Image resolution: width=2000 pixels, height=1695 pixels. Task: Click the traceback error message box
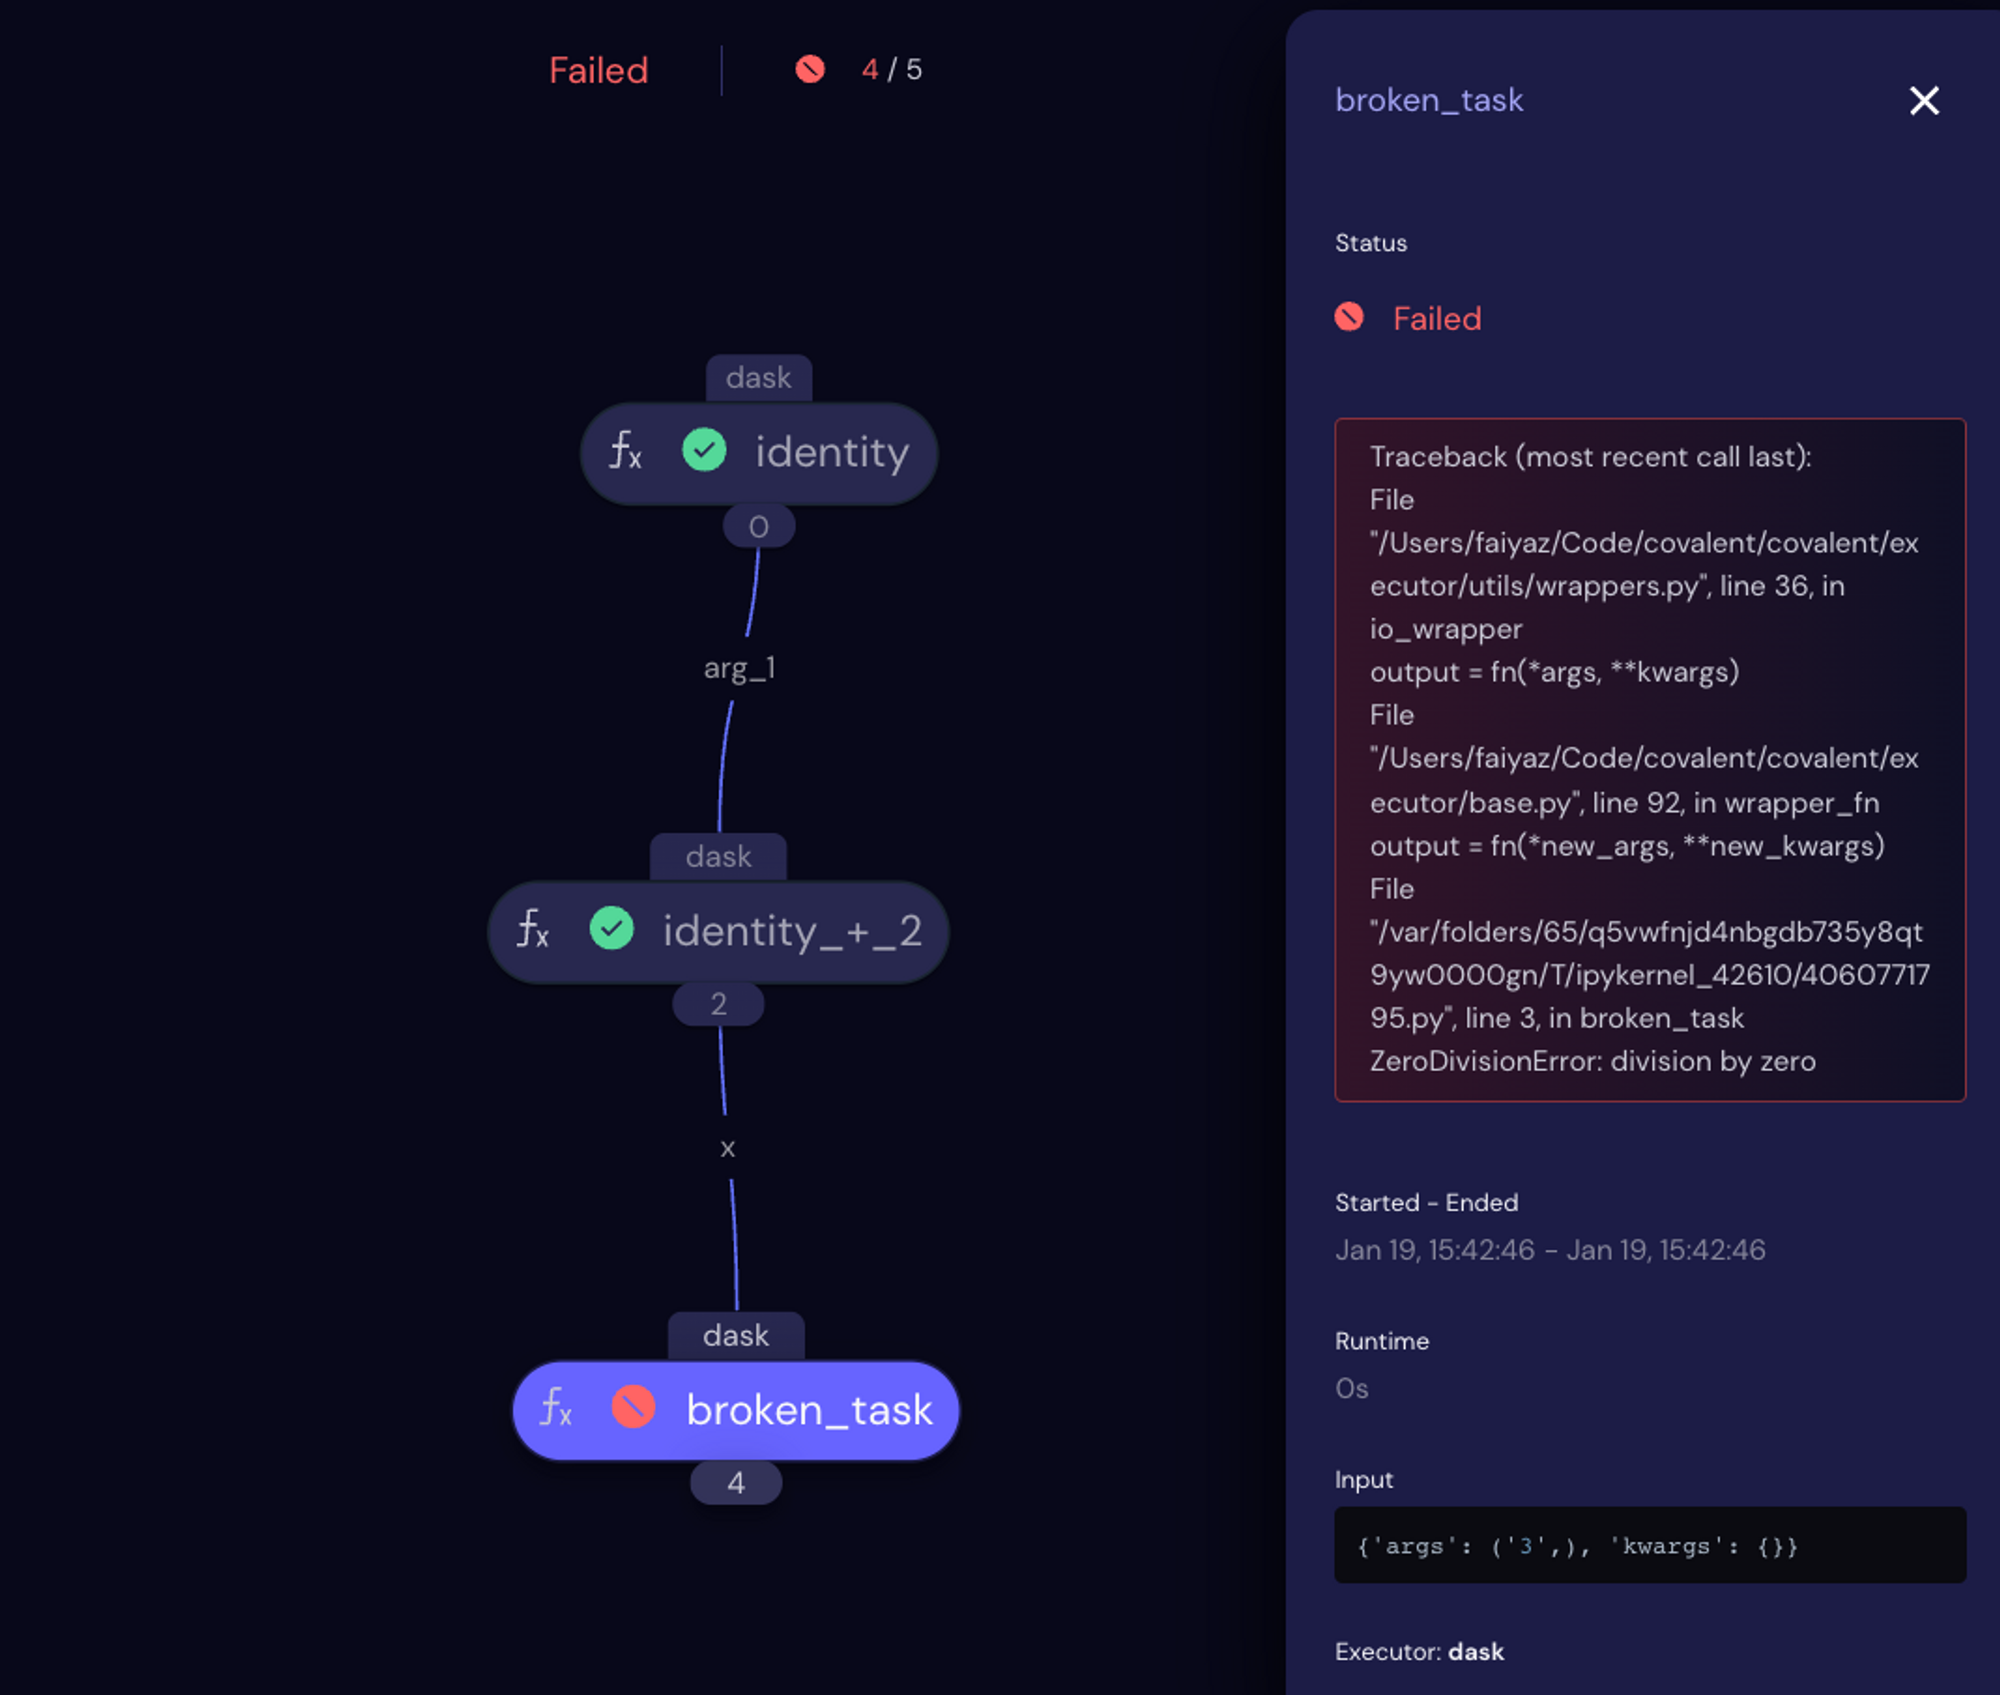point(1650,758)
